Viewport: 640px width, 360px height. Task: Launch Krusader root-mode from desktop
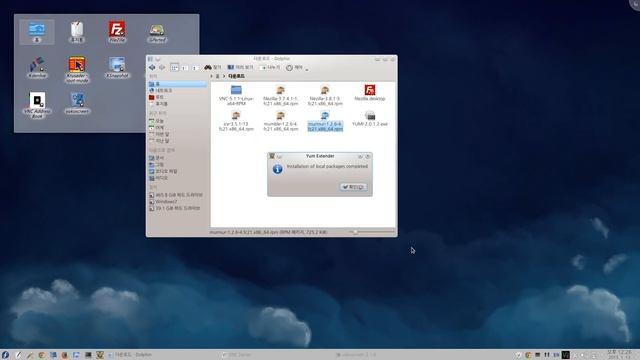coord(77,69)
